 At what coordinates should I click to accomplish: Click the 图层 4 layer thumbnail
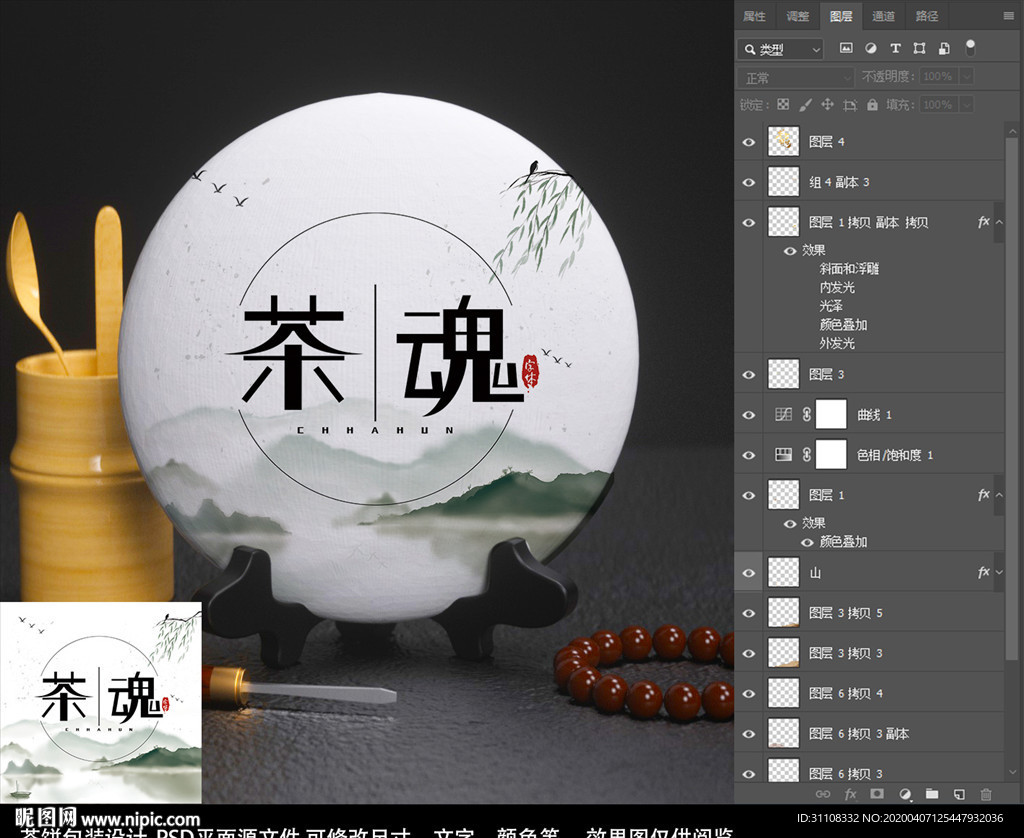(783, 142)
